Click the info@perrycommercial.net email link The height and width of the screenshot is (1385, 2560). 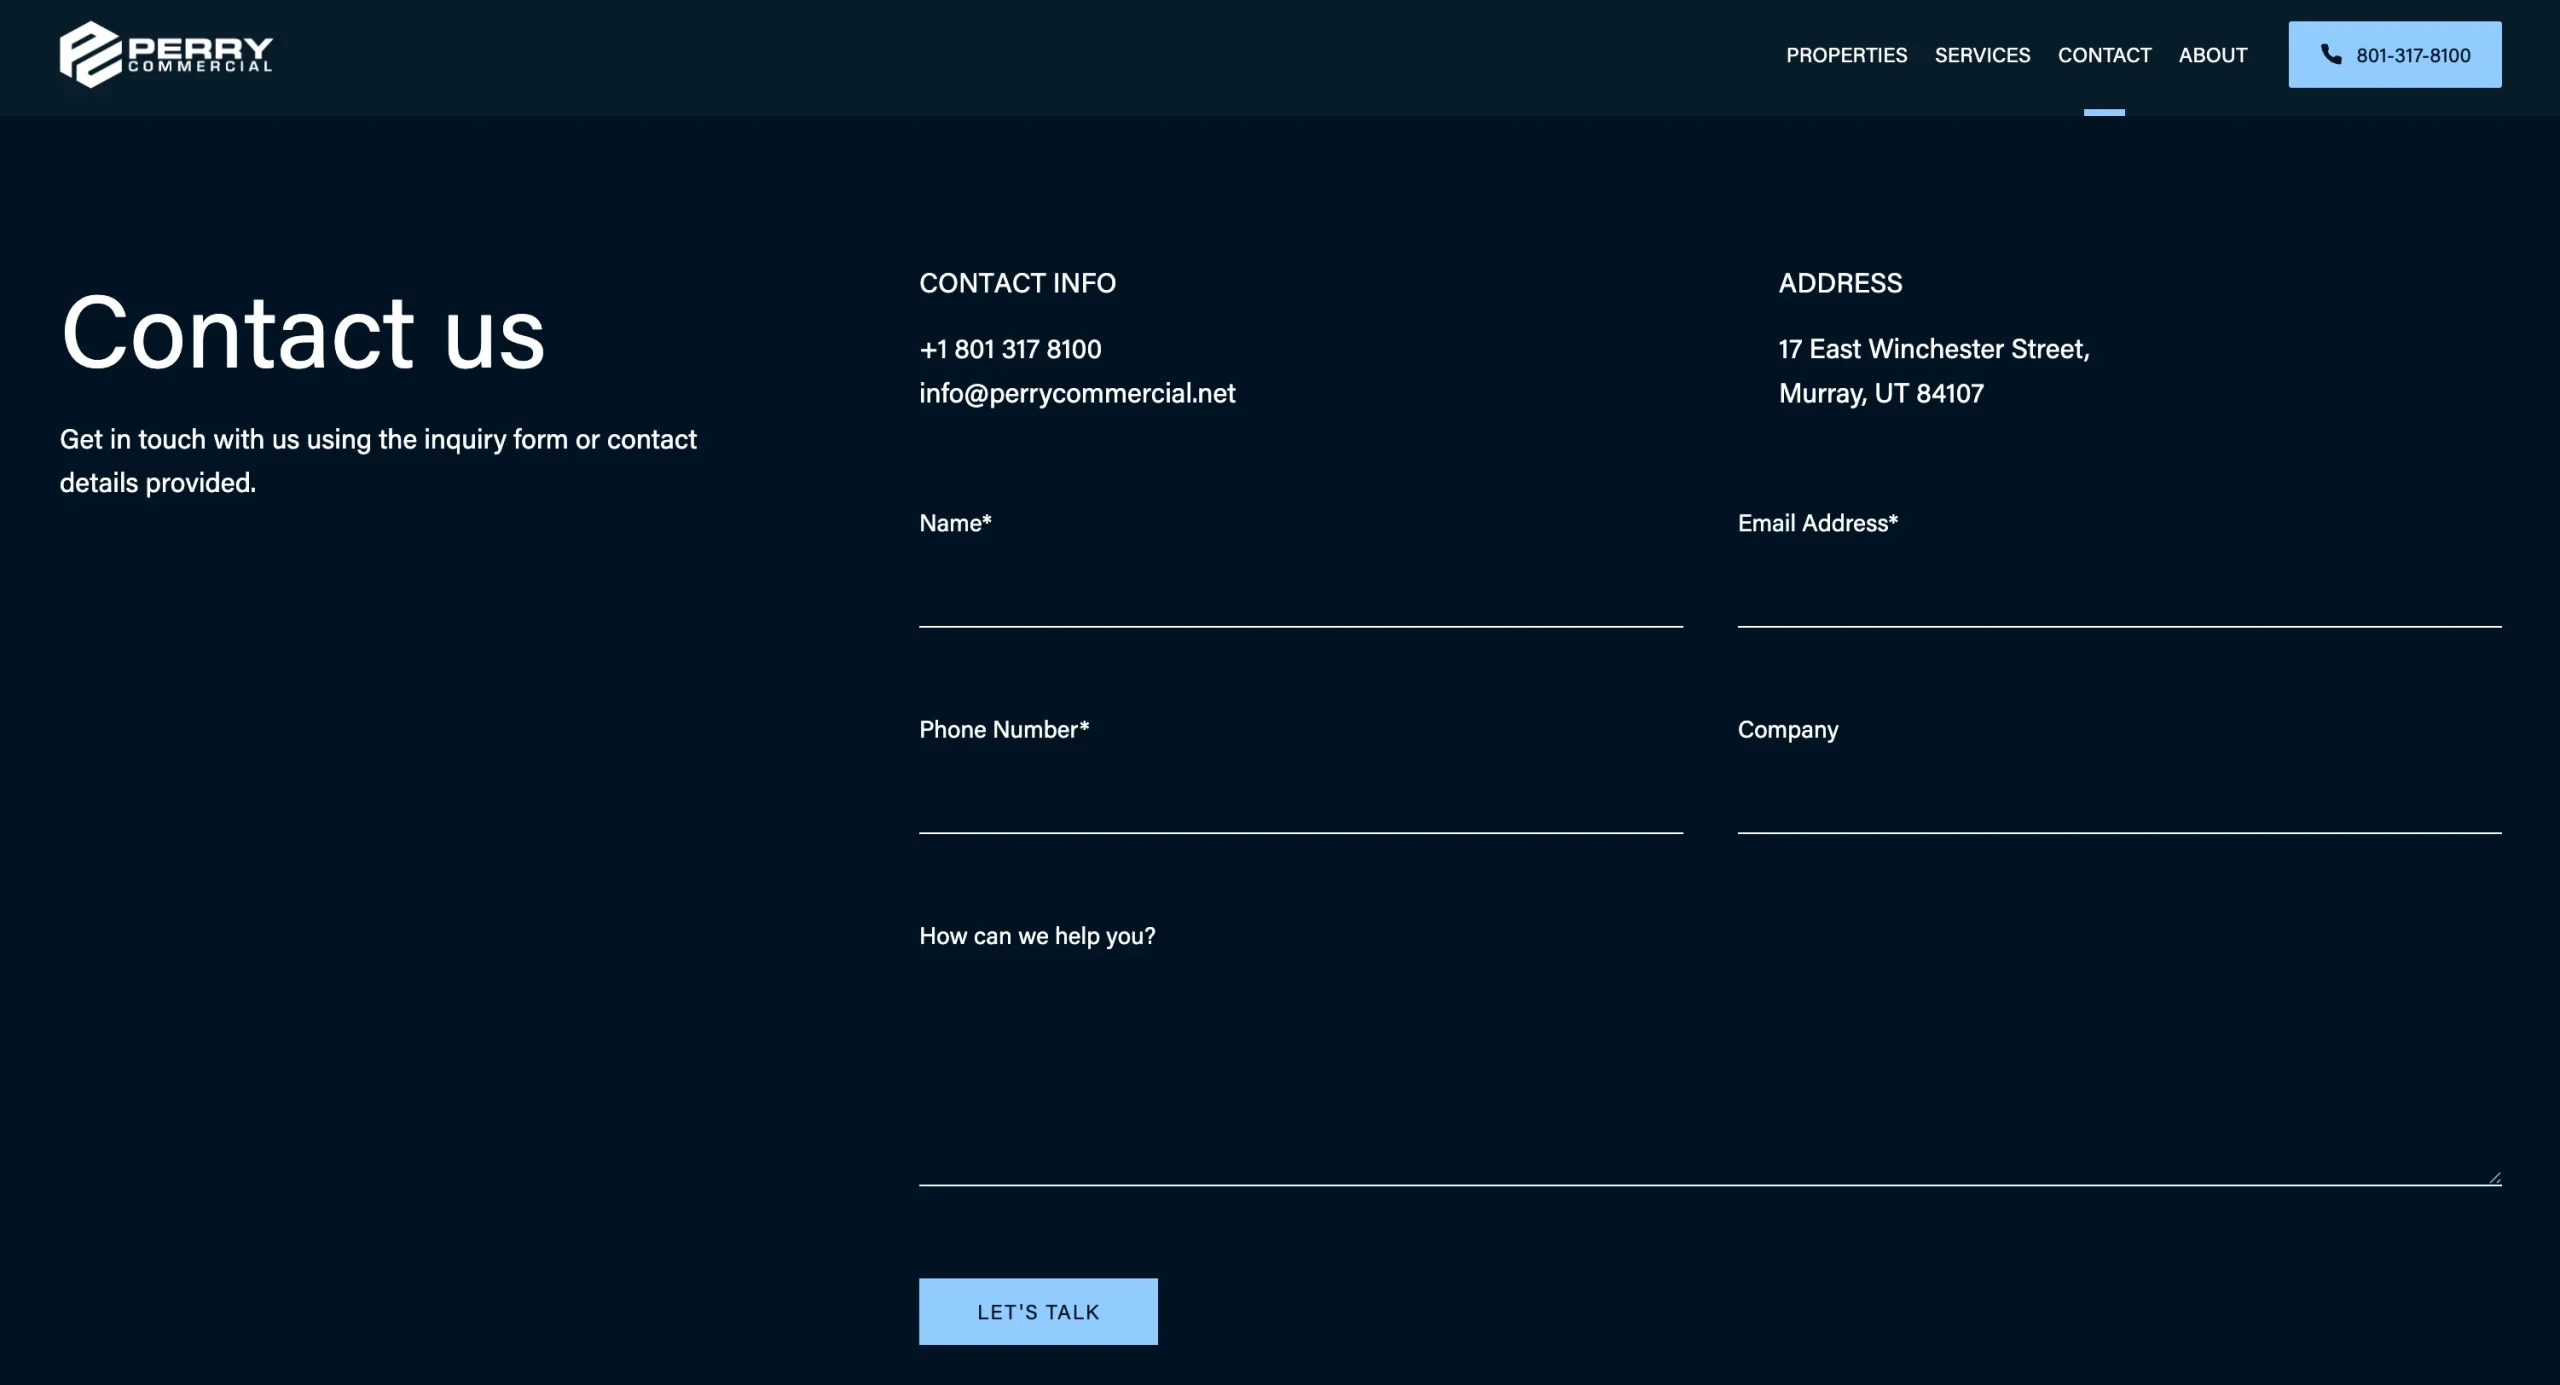coord(1077,393)
